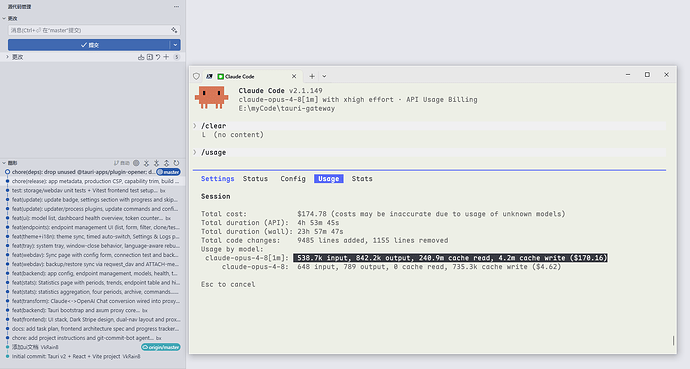Screen dimensions: 690x369
Task: Minimize the terminal window
Action: point(628,75)
